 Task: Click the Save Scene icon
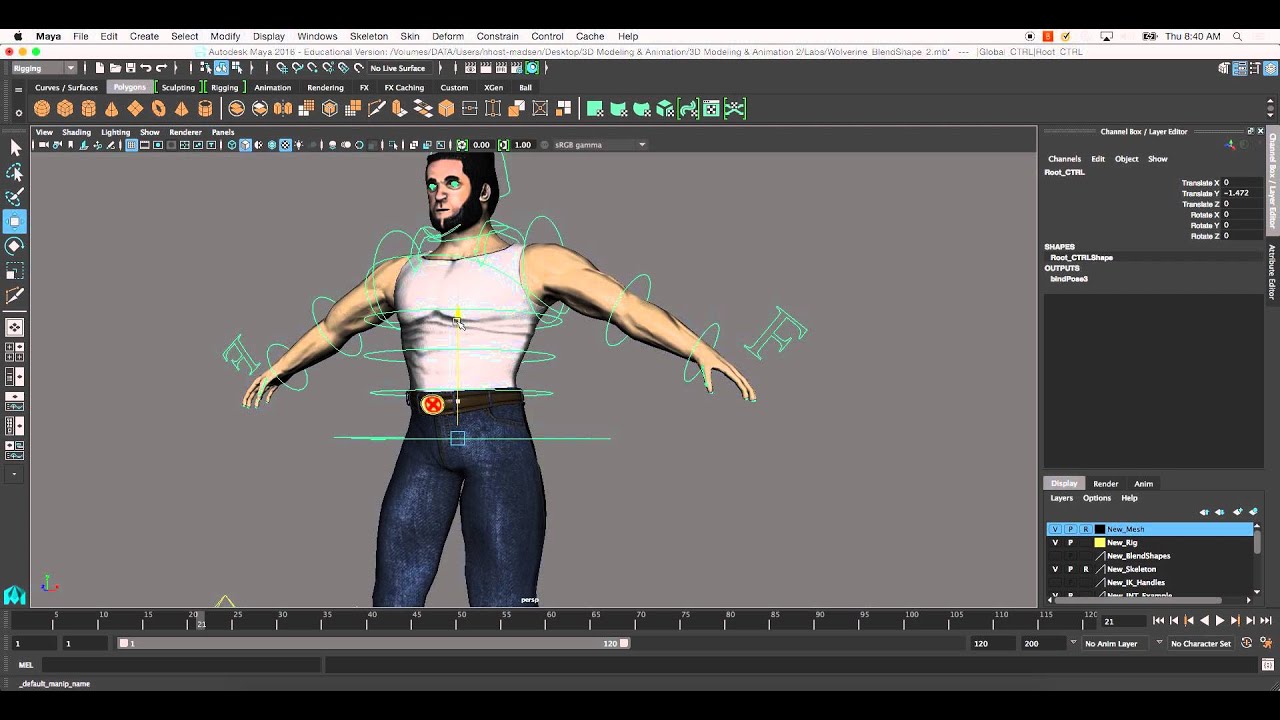click(130, 68)
